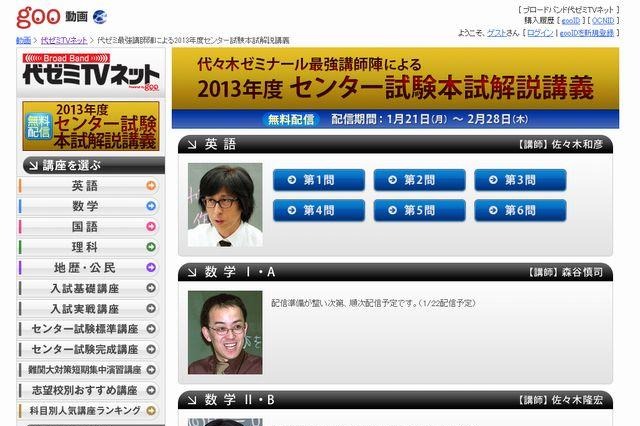This screenshot has width=640, height=426.
Task: Open the OCNID purchase history link
Action: tap(603, 20)
